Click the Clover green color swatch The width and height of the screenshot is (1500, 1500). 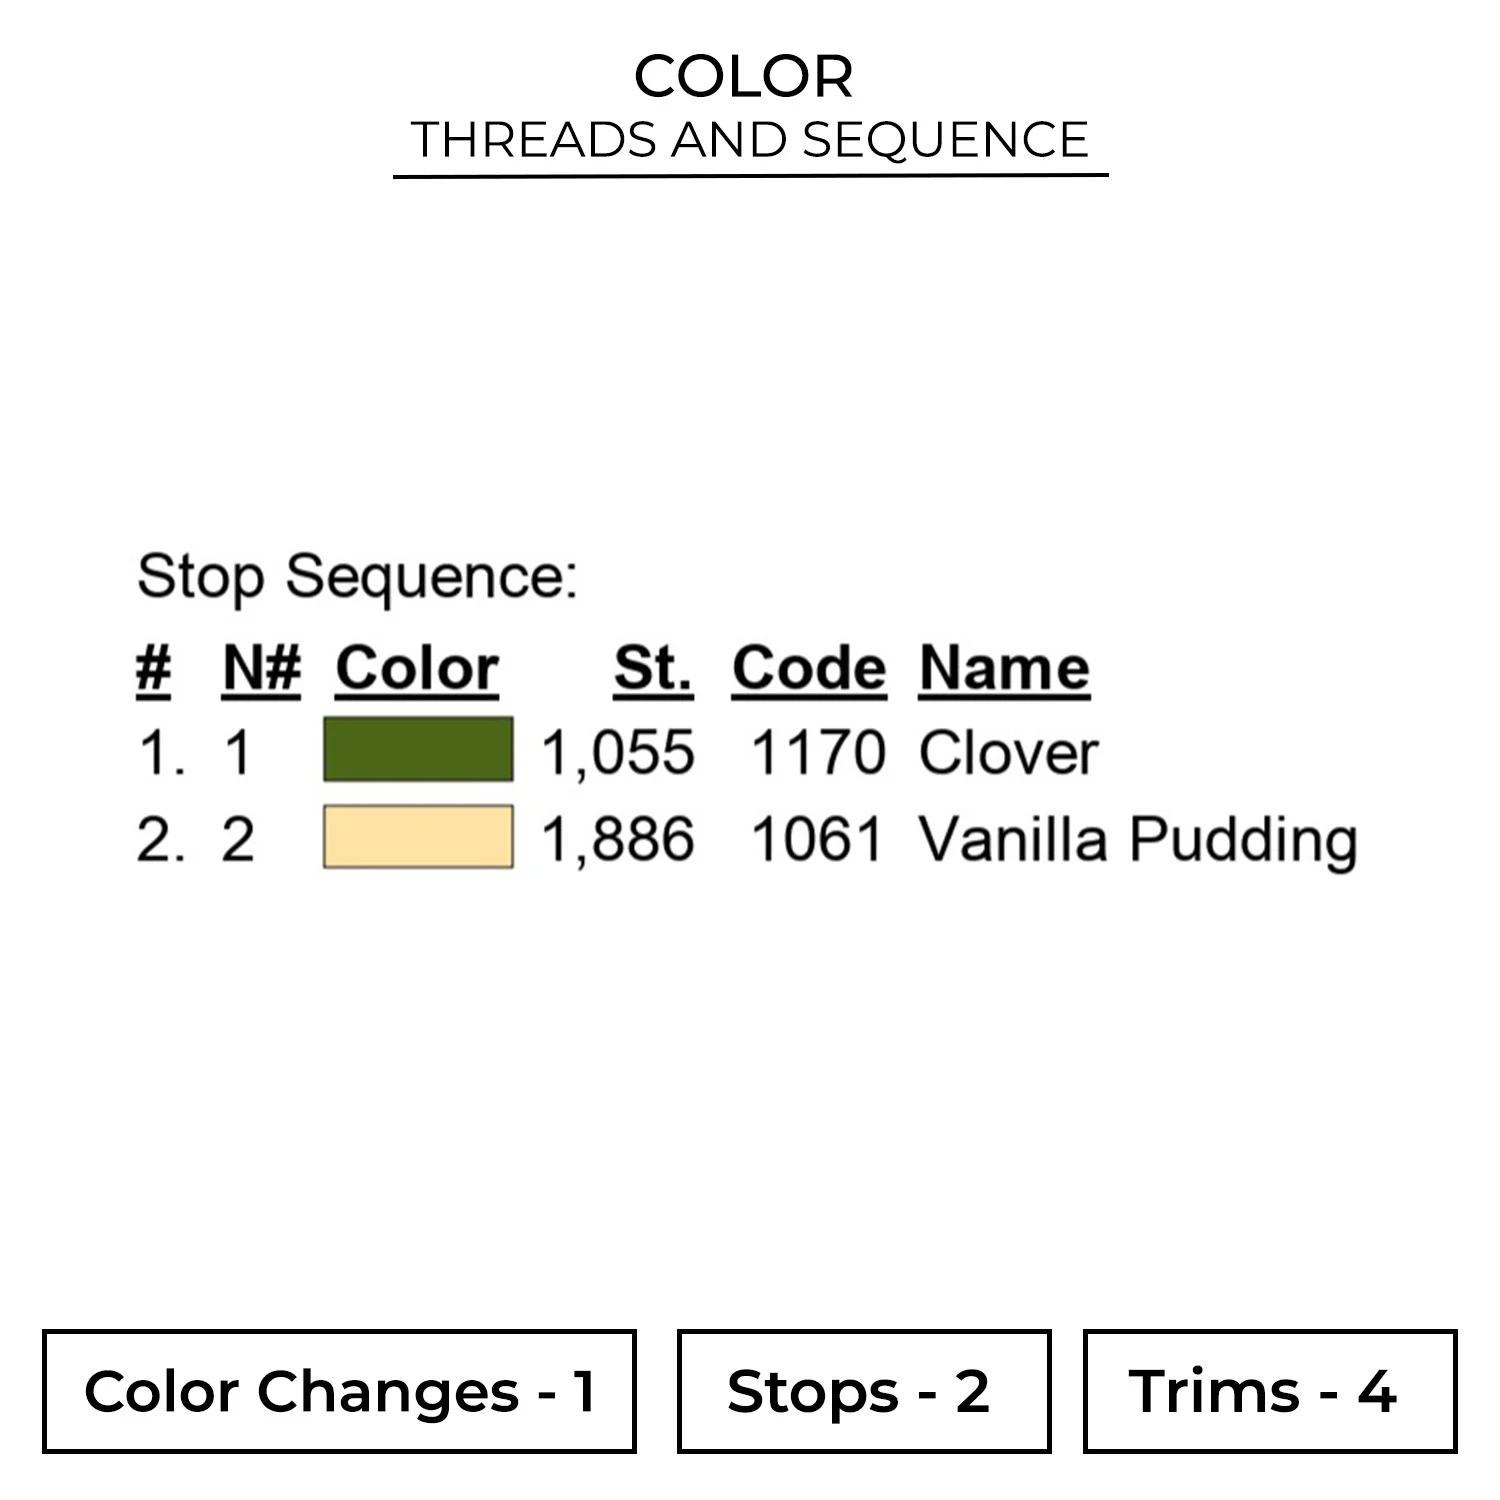click(x=418, y=749)
